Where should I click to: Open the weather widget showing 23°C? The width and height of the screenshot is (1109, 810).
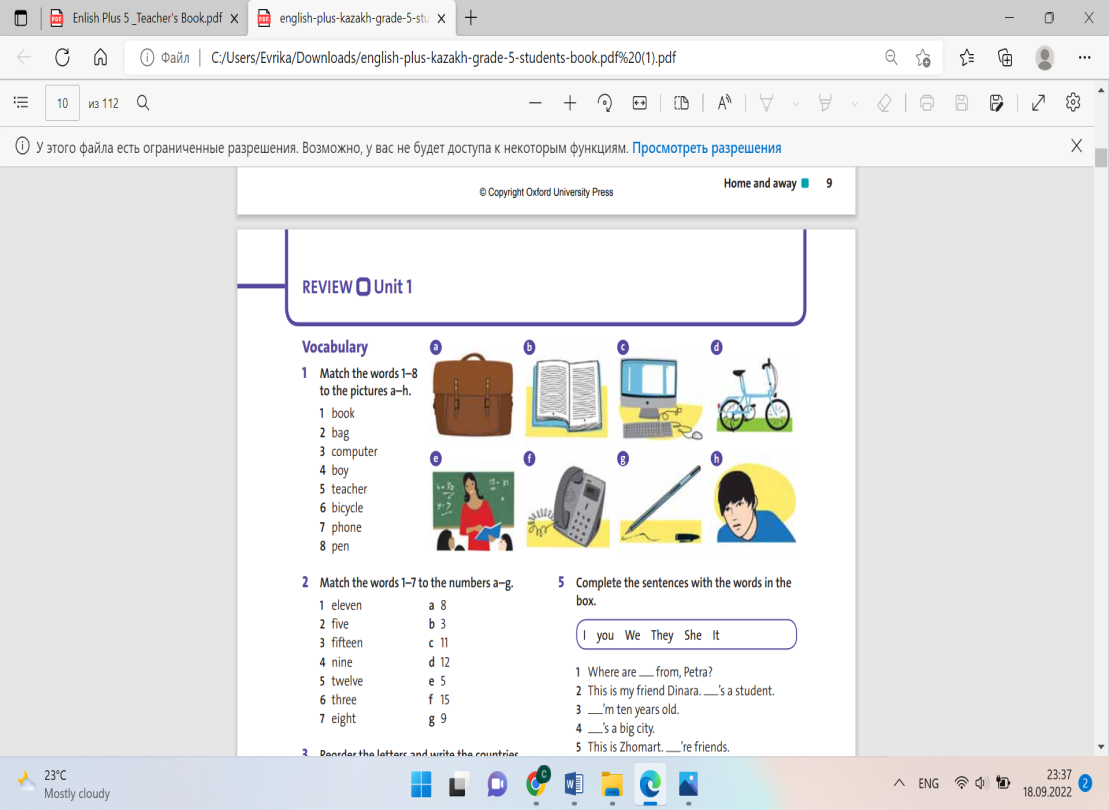[x=64, y=784]
